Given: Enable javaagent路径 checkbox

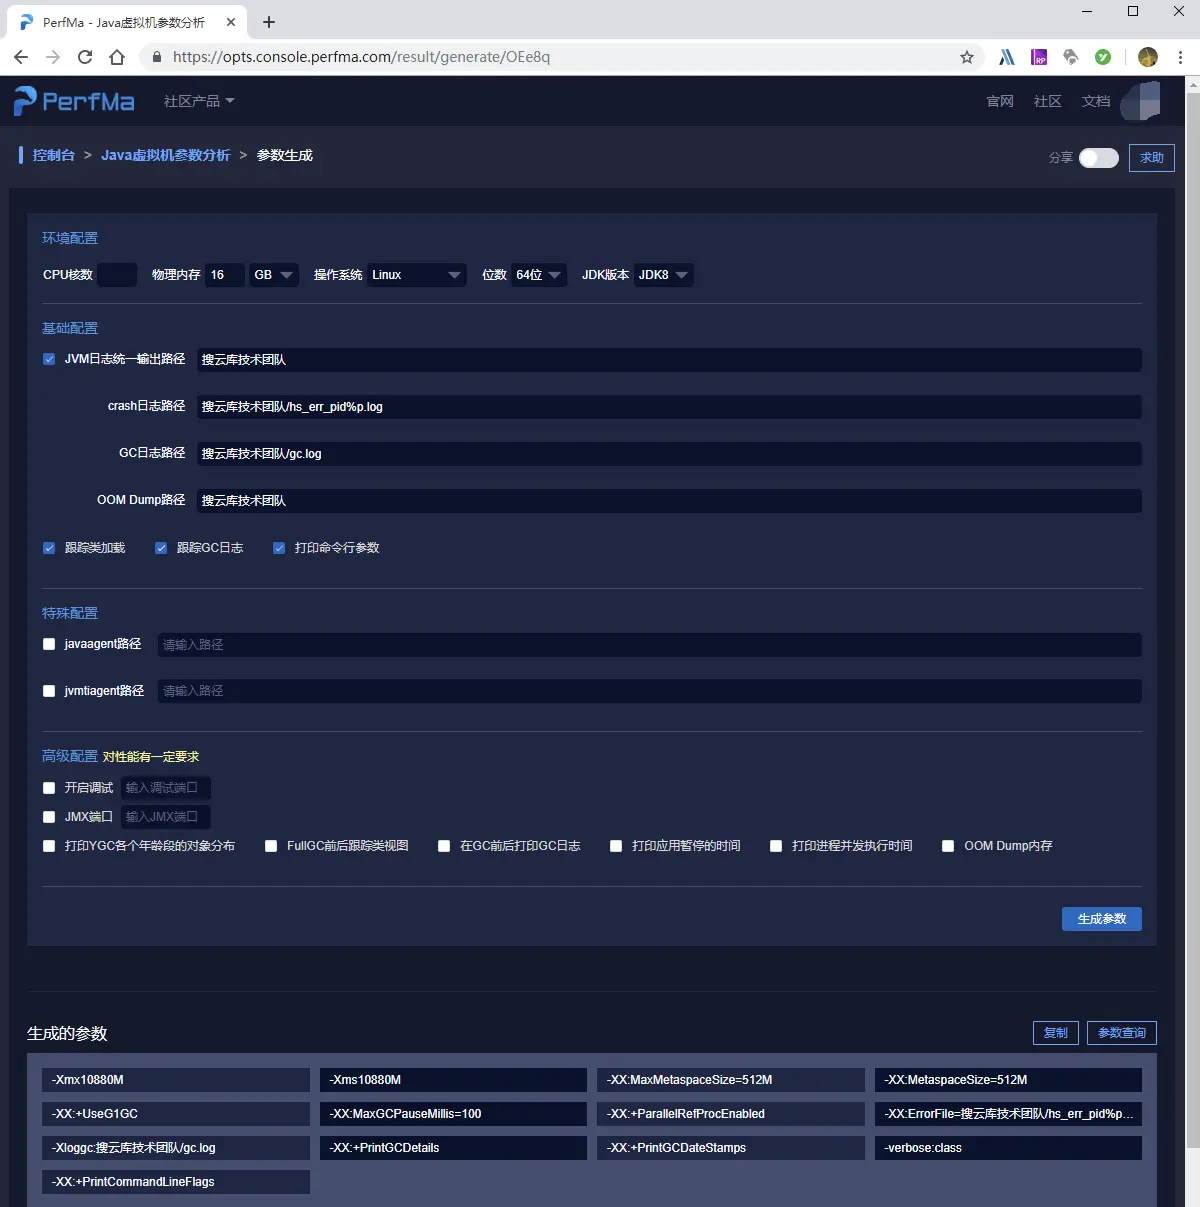Looking at the screenshot, I should click(49, 644).
